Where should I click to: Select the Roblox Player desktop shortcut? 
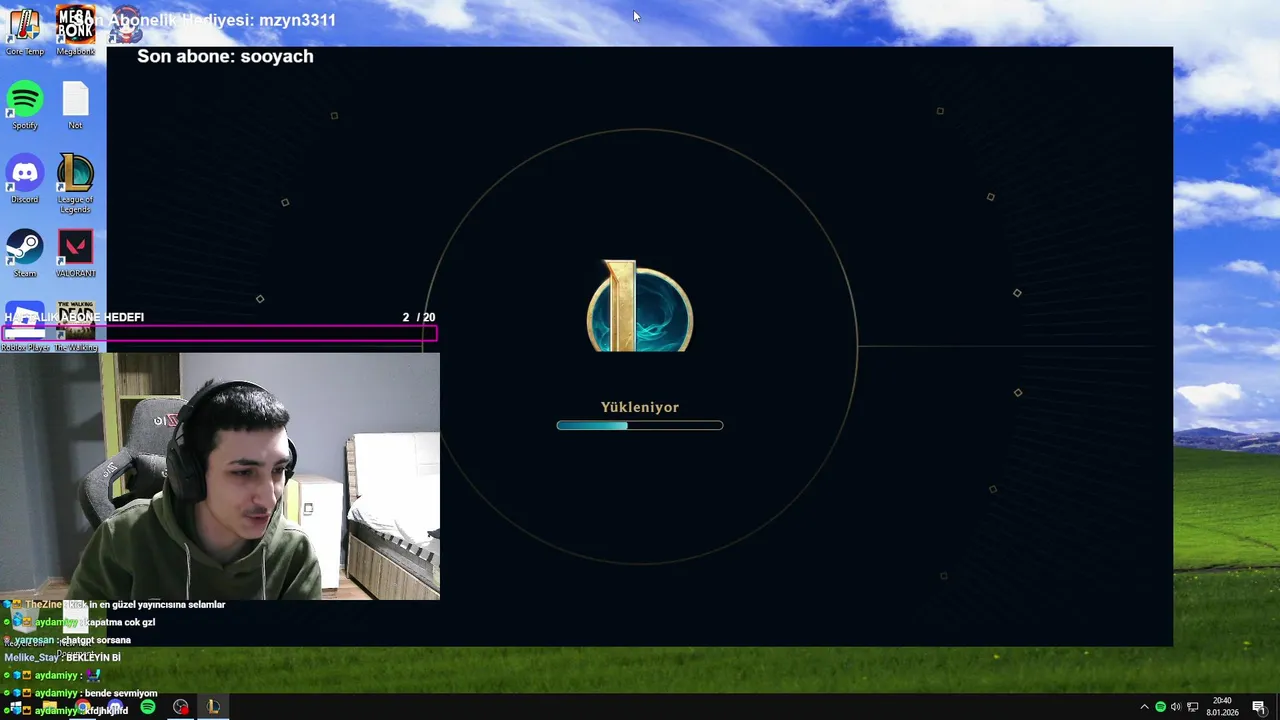tap(25, 327)
